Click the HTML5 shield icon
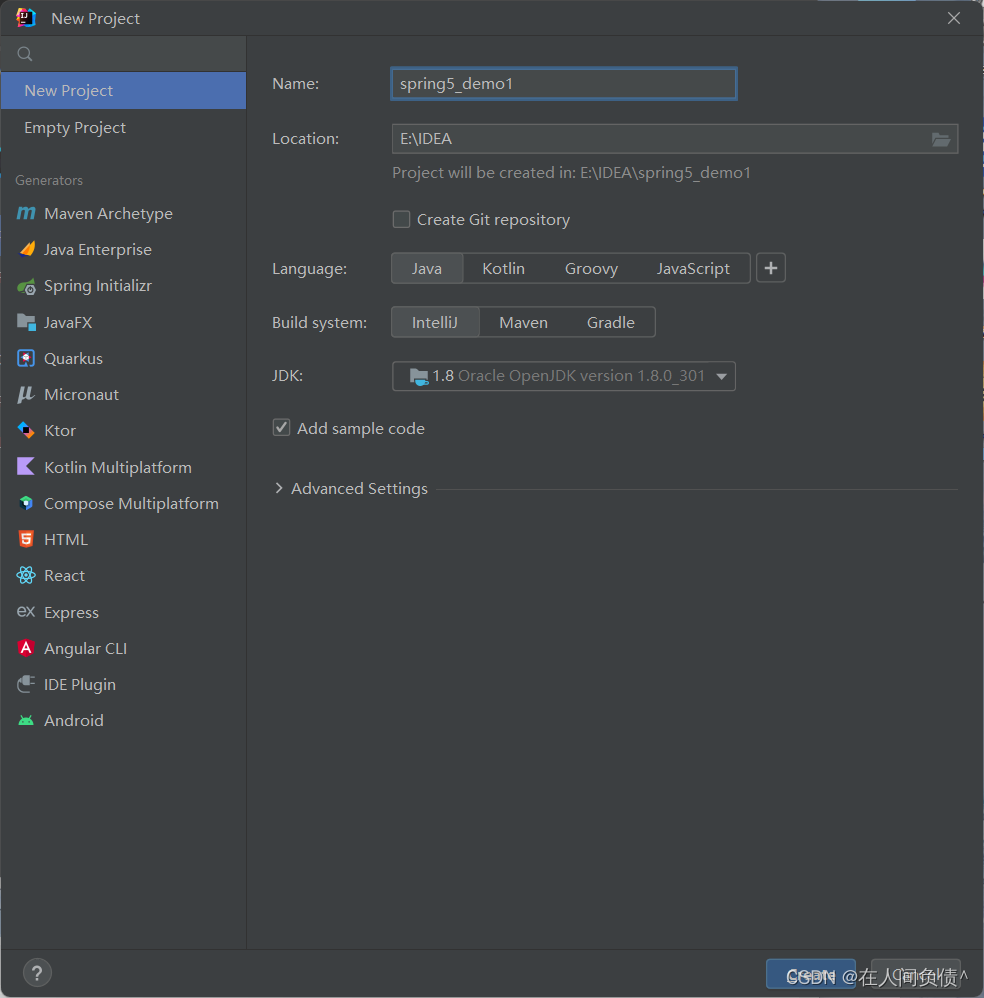The height and width of the screenshot is (998, 984). tap(26, 539)
